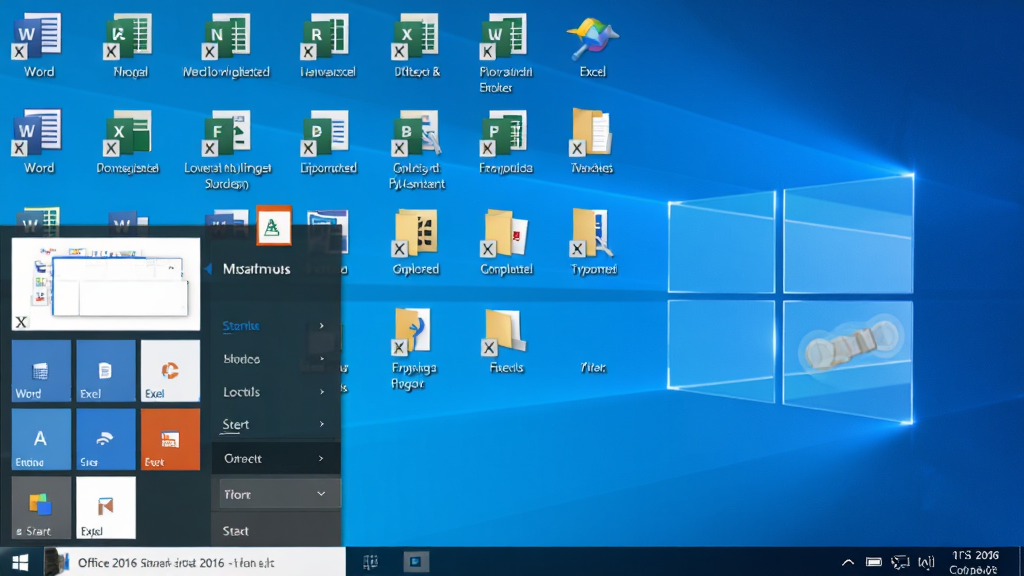This screenshot has height=576, width=1024.
Task: Show hidden tray icons chevron
Action: pos(848,562)
